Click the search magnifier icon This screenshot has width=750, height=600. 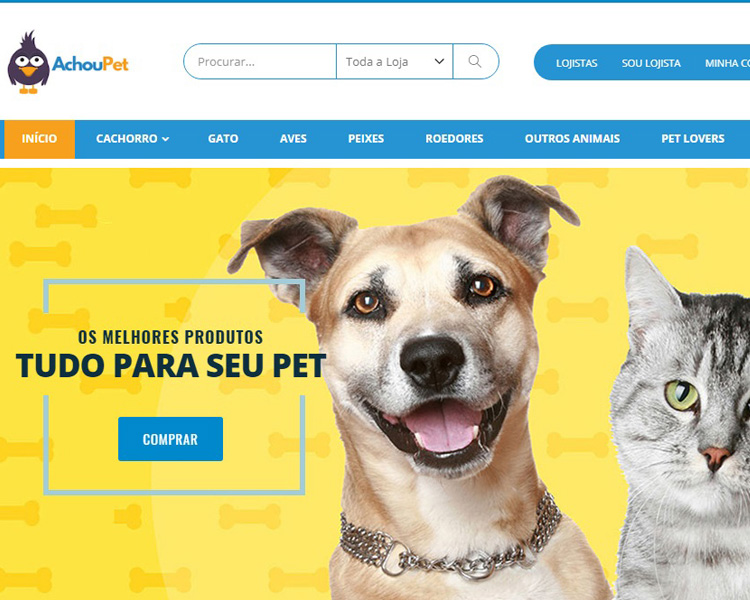point(475,61)
